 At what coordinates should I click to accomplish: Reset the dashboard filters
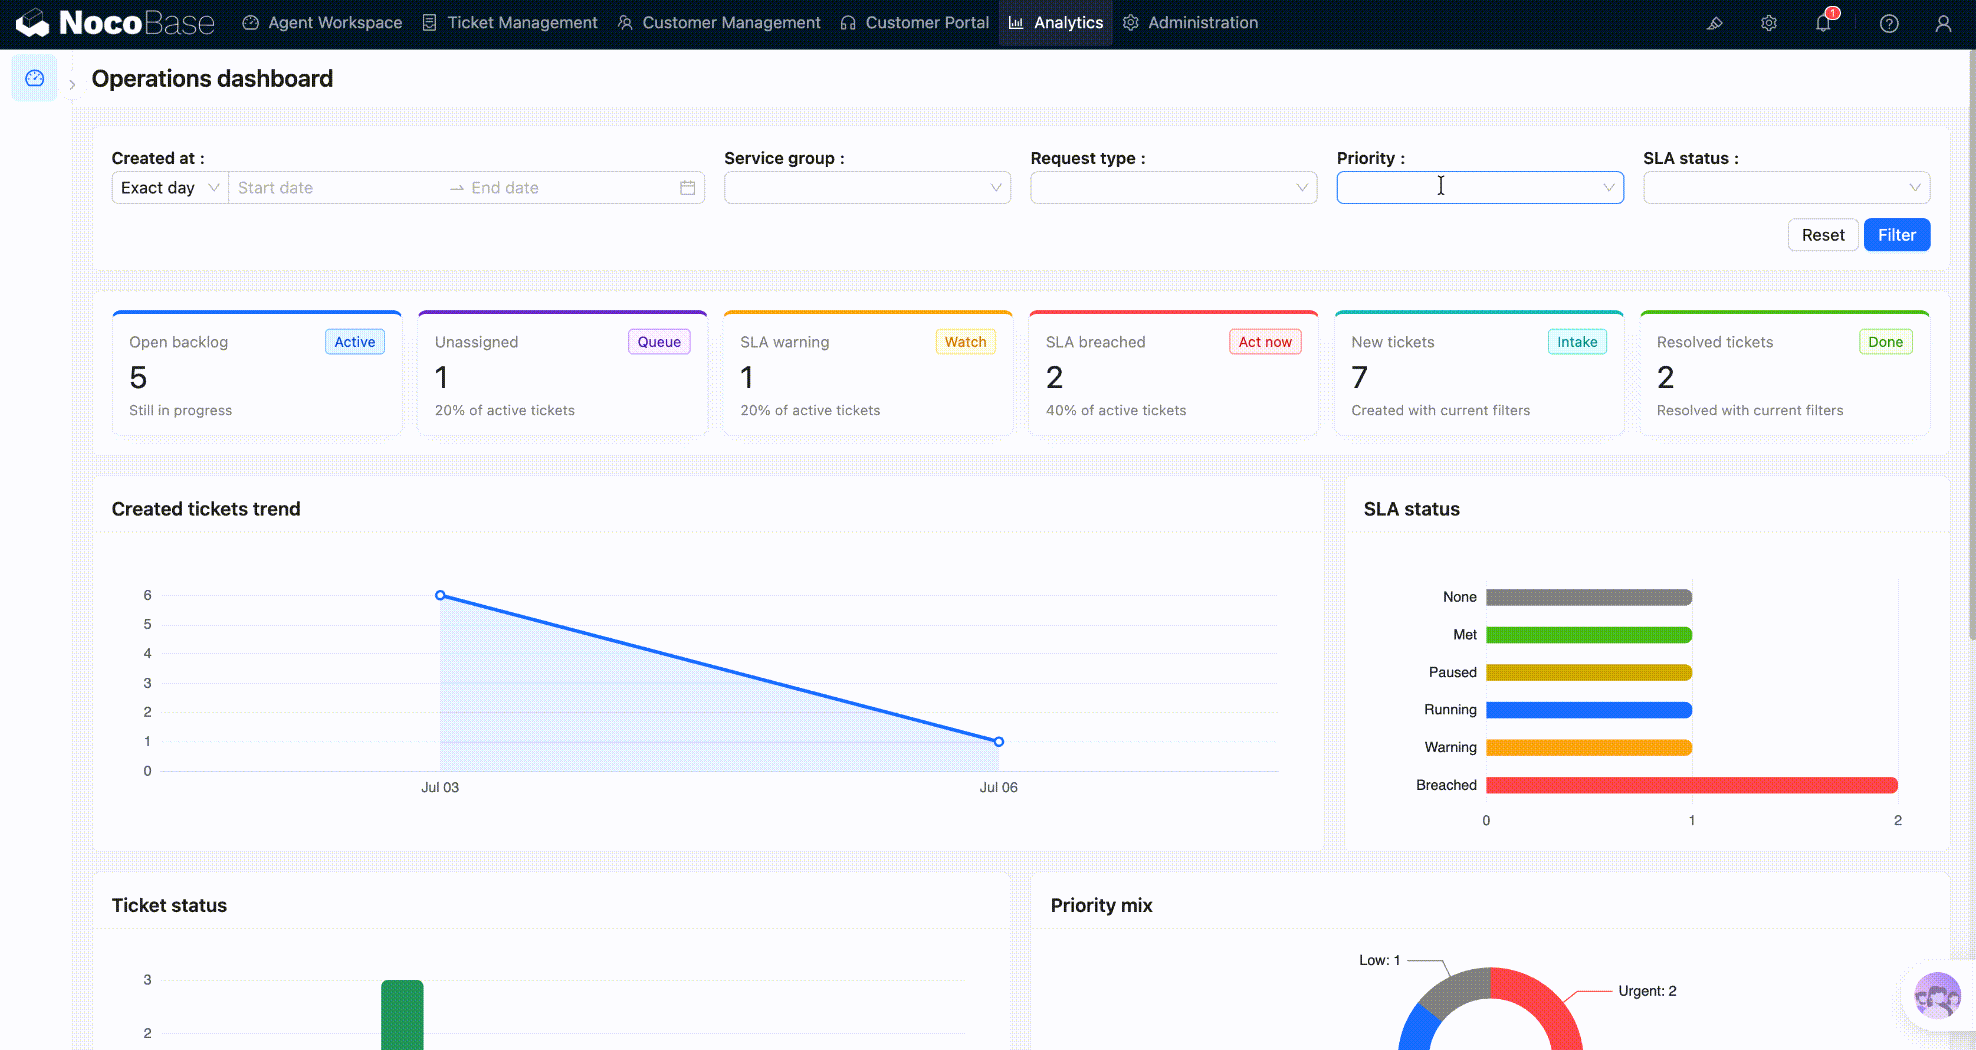[x=1823, y=235]
